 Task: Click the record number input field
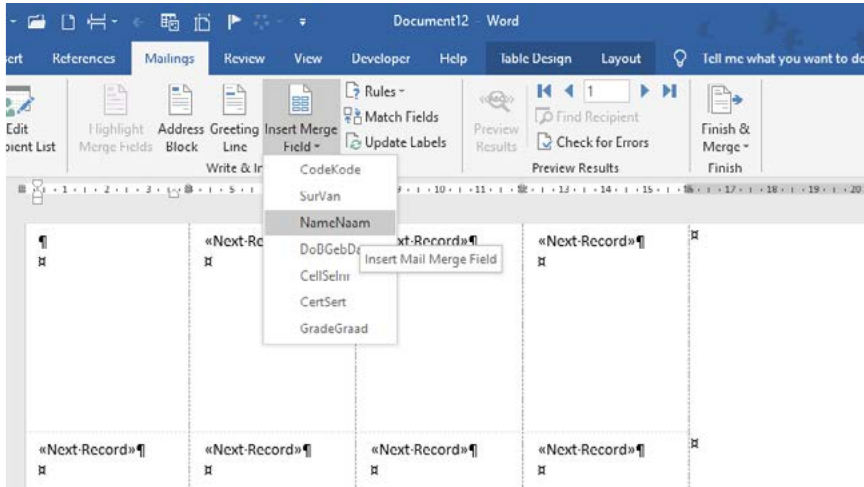(x=606, y=91)
